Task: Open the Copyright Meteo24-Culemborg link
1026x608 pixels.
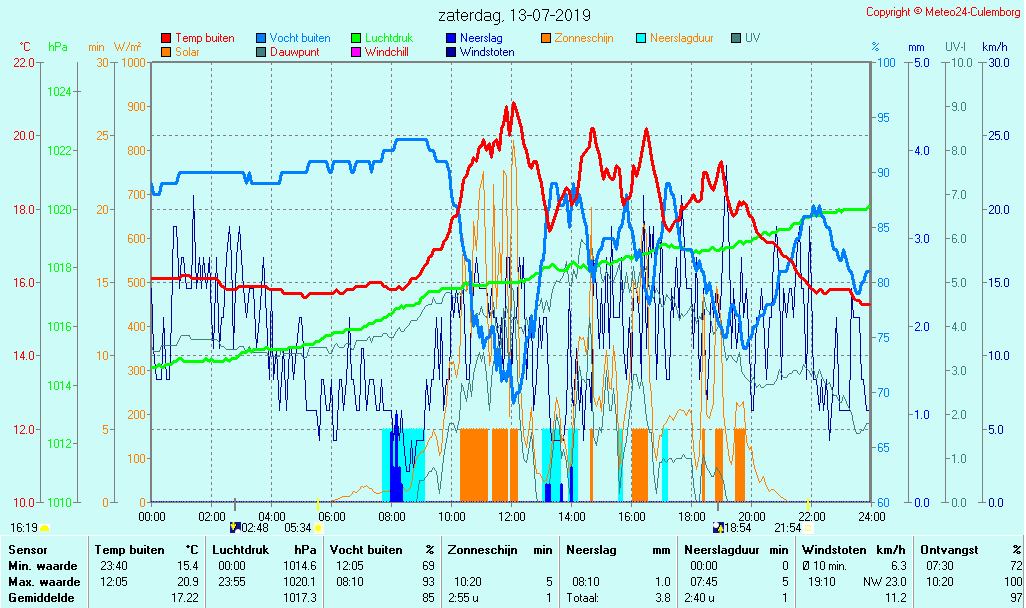Action: click(x=943, y=12)
